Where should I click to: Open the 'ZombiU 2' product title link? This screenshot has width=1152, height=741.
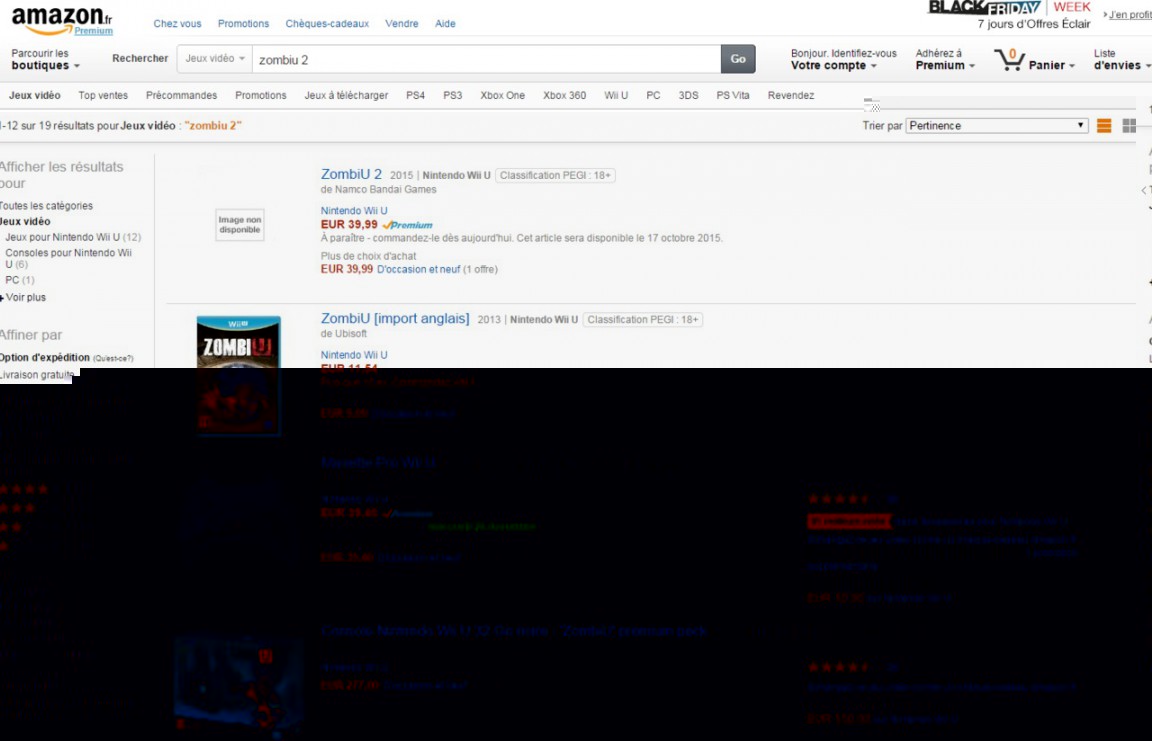pos(351,175)
